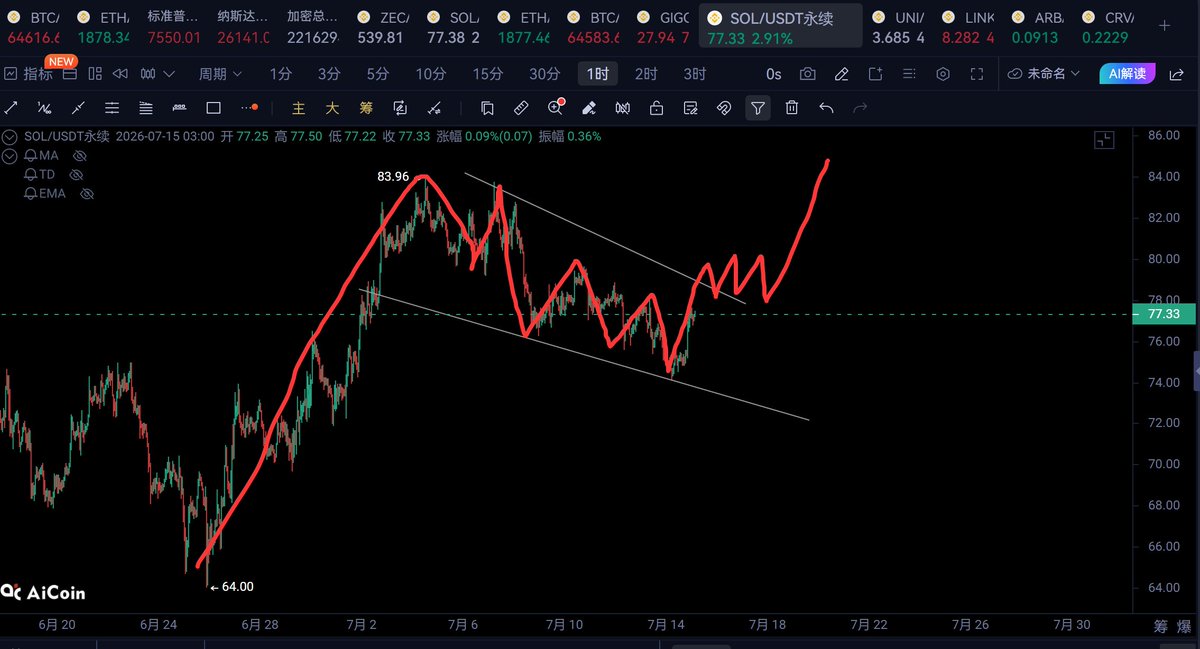The image size is (1200, 649).
Task: Open the 未命名 layout dropdown
Action: click(x=1044, y=74)
